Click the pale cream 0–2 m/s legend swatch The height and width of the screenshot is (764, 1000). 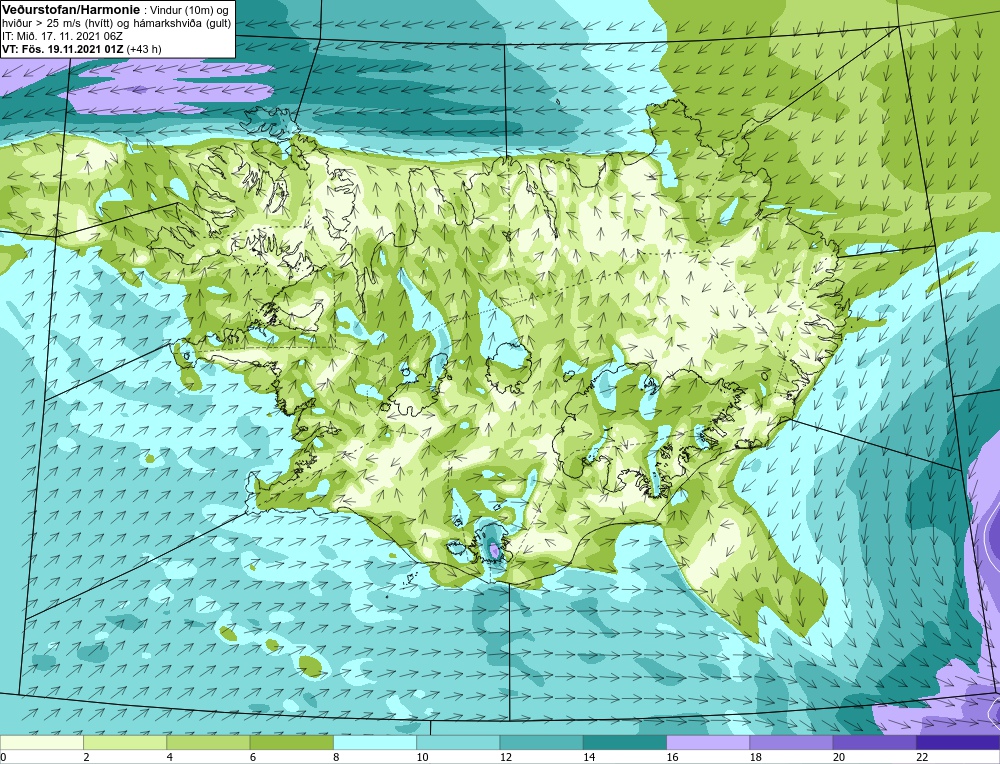click(x=41, y=742)
